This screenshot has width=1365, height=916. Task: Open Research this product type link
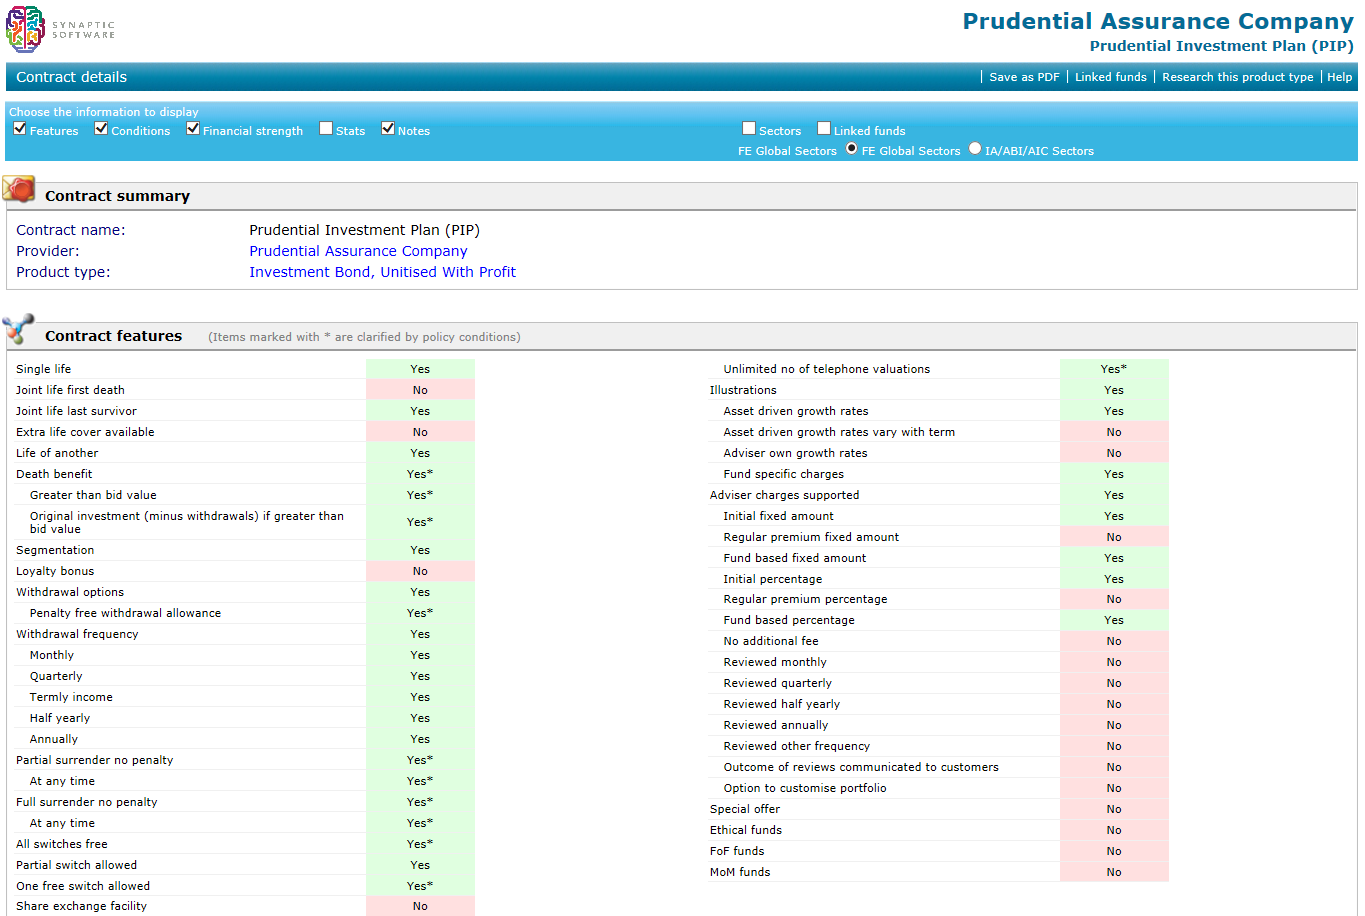[x=1237, y=77]
